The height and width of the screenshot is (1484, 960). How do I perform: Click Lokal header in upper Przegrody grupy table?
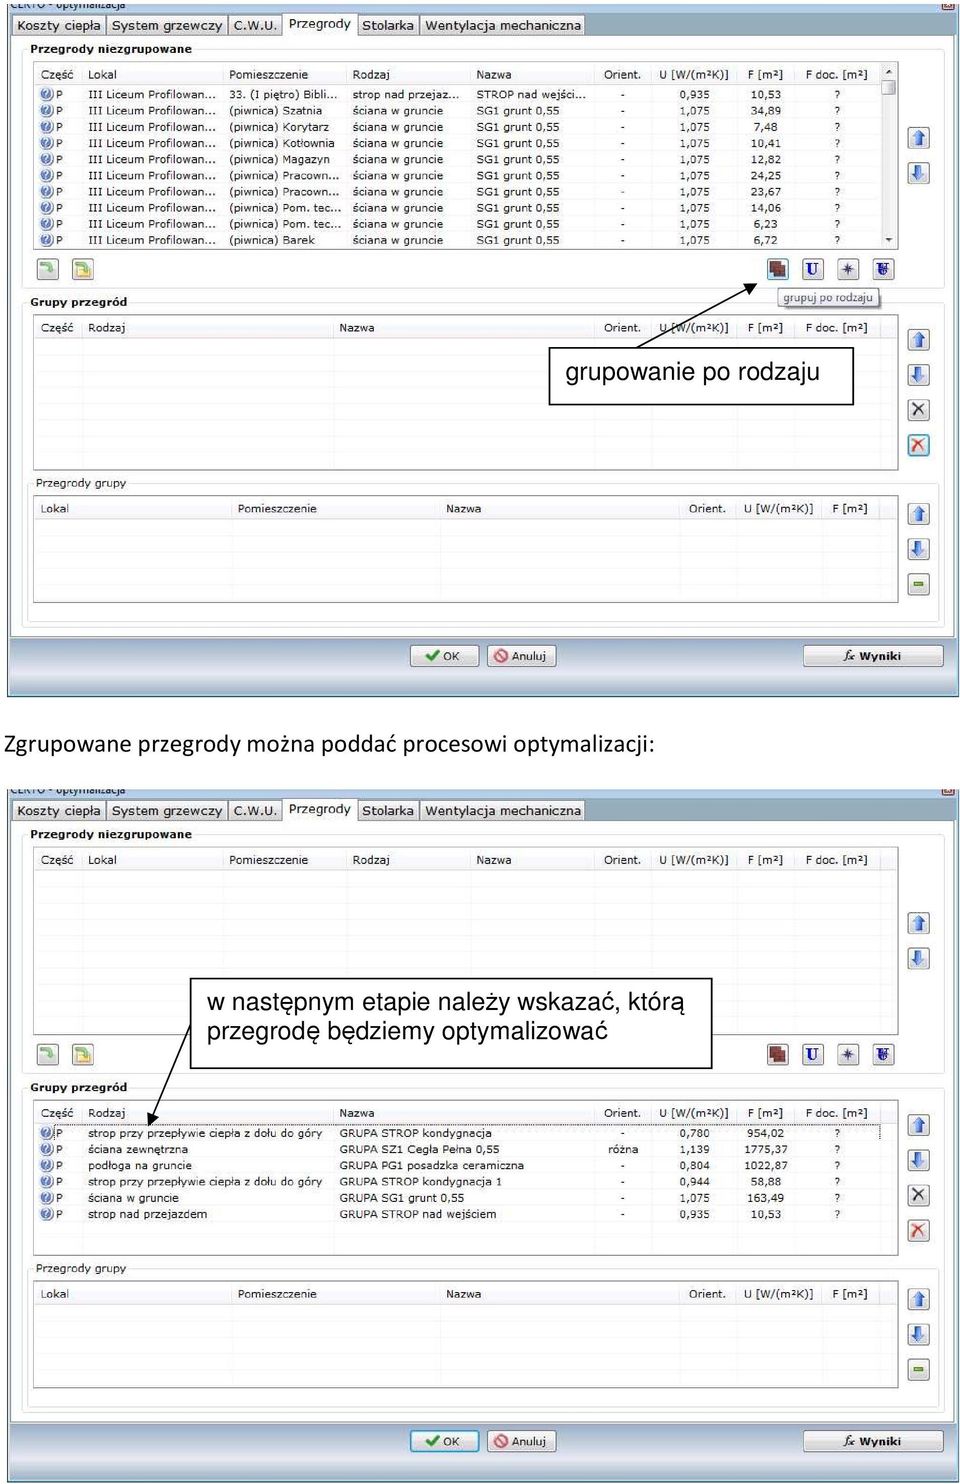click(55, 509)
